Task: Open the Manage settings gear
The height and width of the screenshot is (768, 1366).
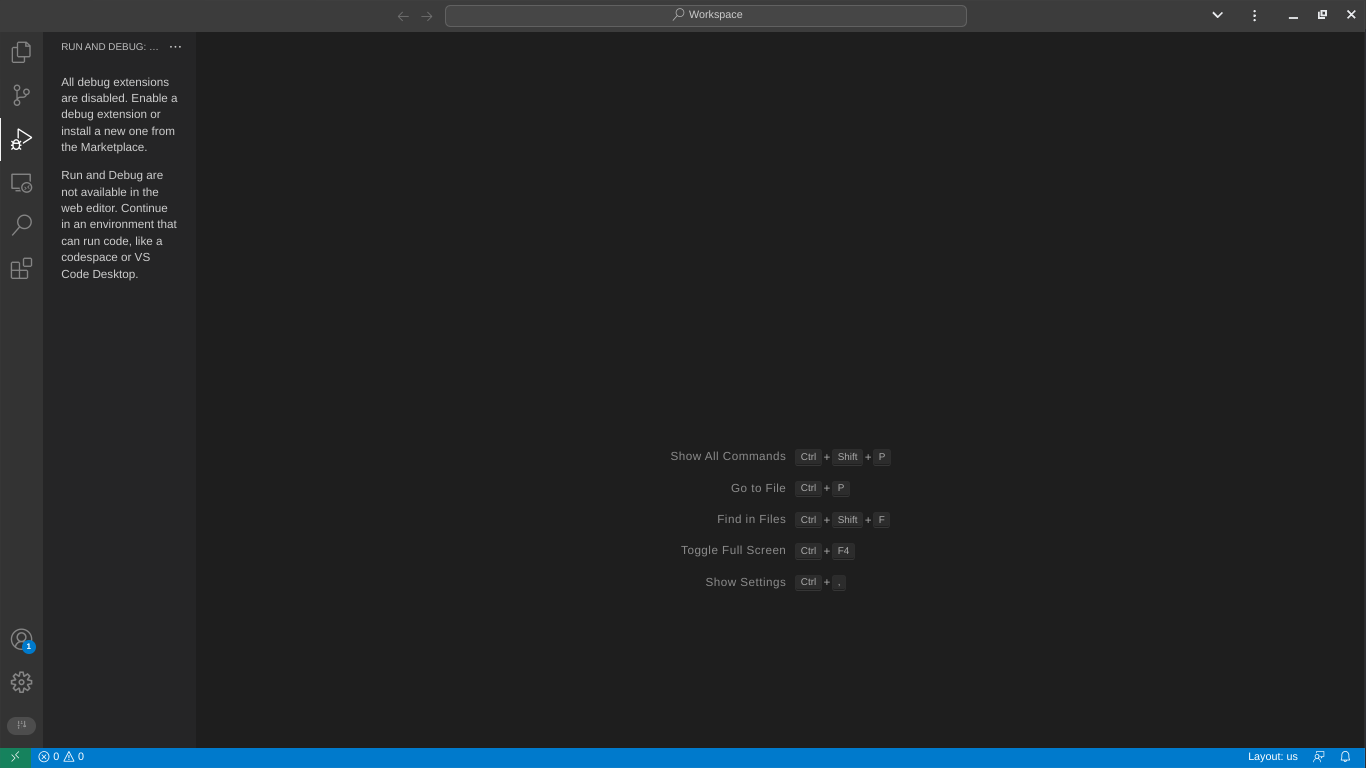Action: (x=21, y=682)
